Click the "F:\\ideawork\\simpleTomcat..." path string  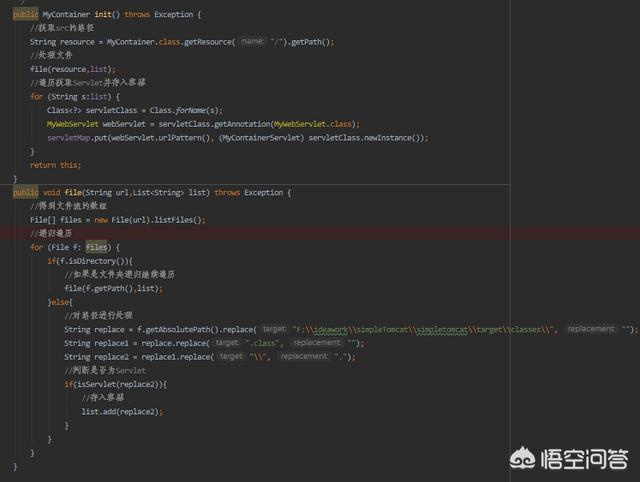click(424, 330)
